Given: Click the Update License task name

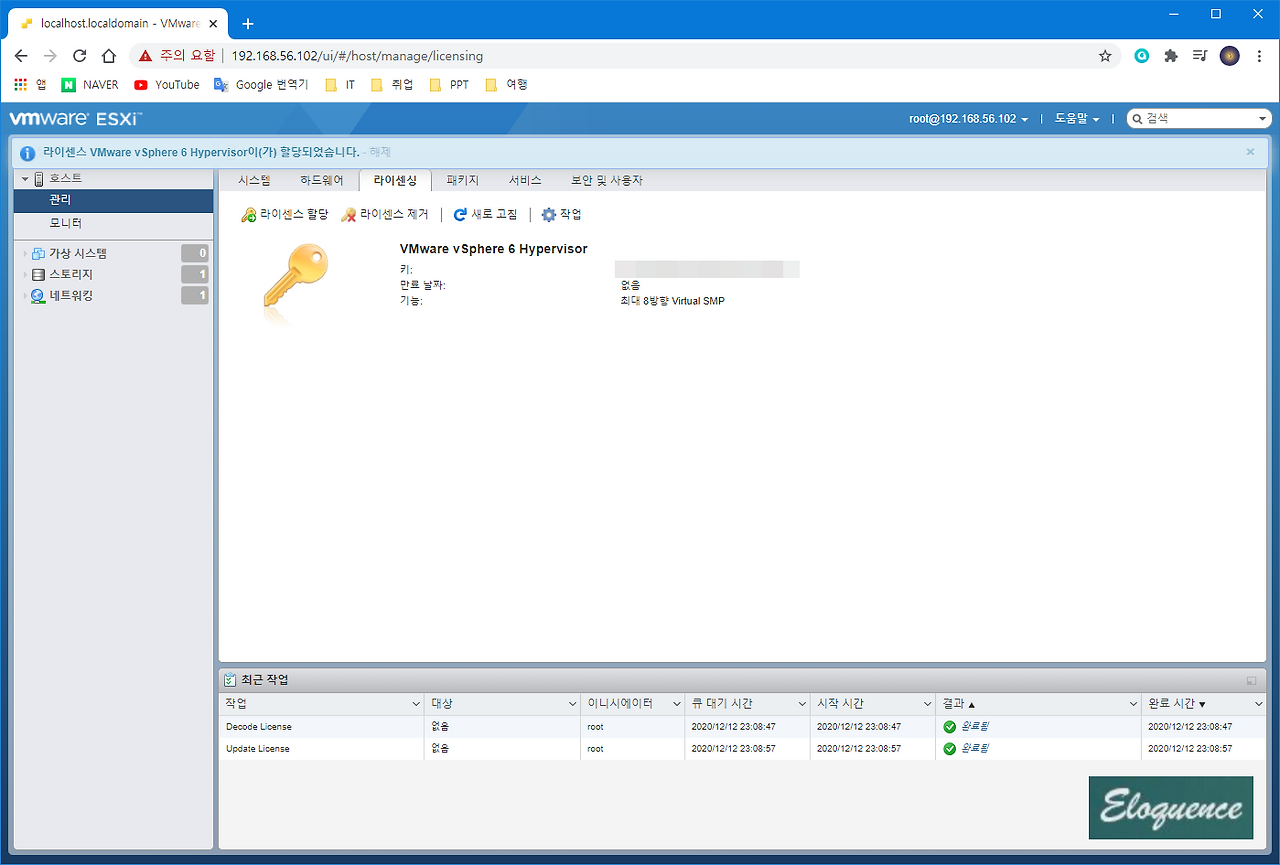Looking at the screenshot, I should pyautogui.click(x=258, y=749).
